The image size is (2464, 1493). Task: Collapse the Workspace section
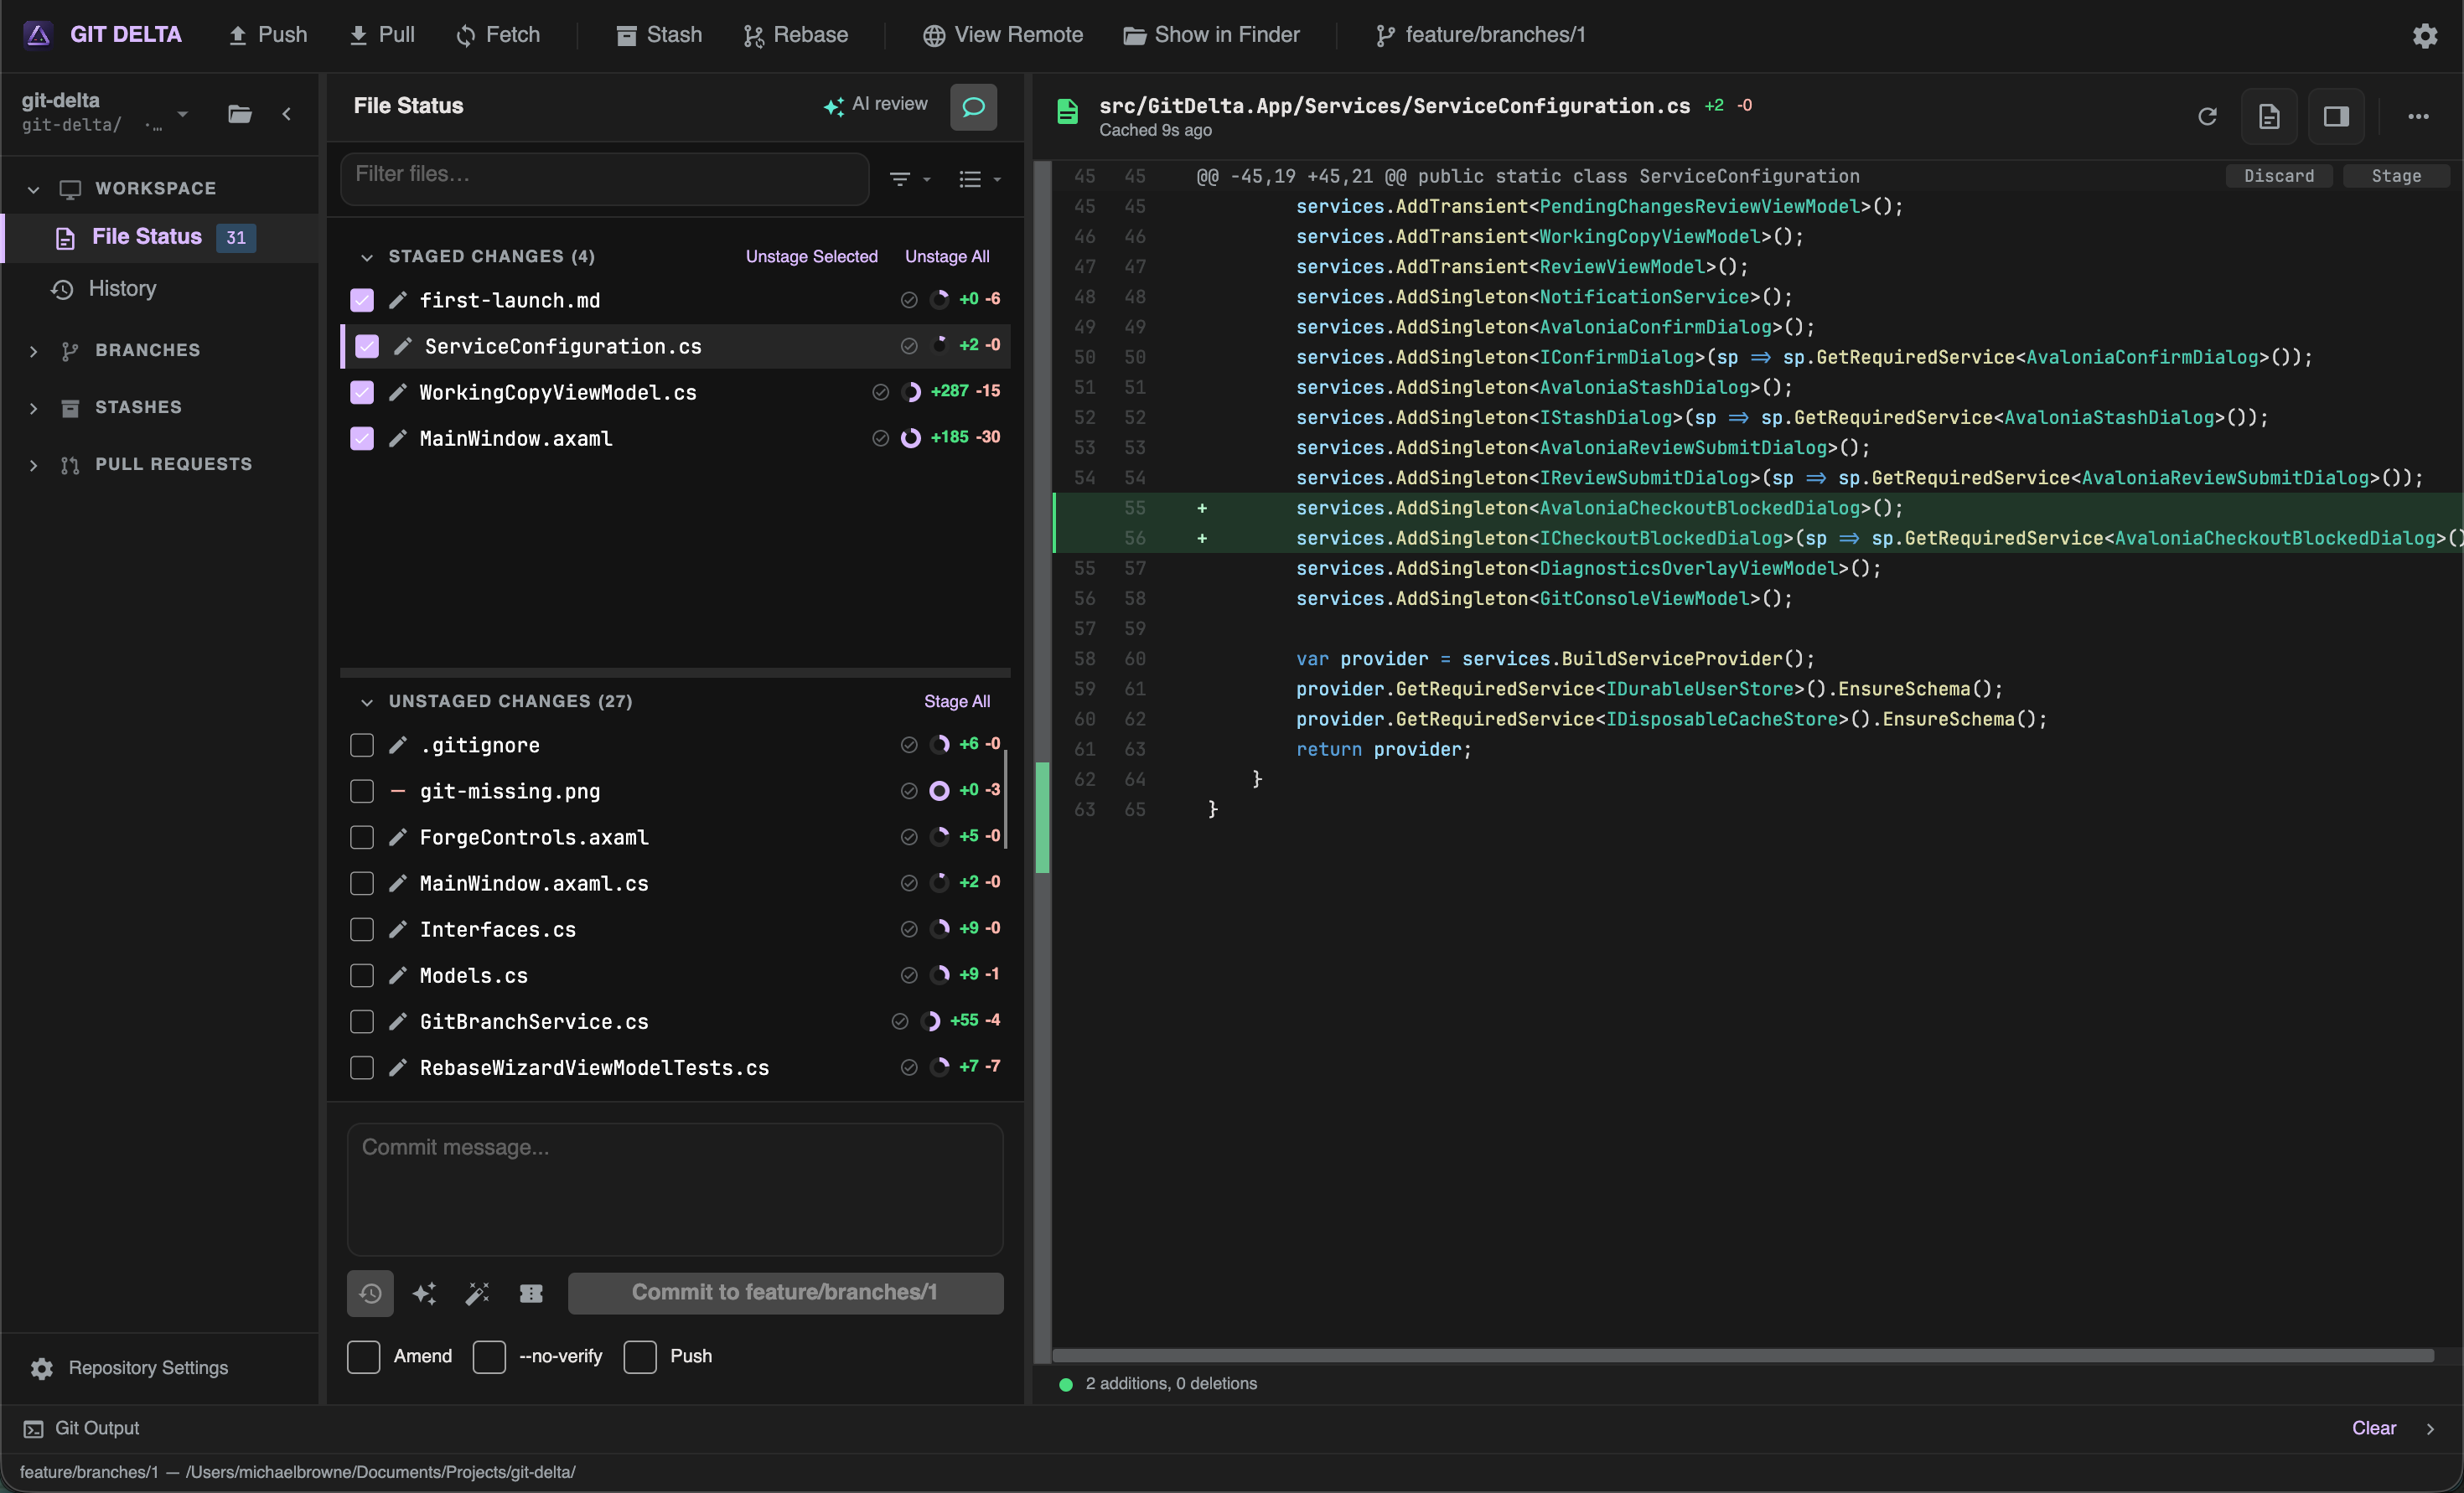[33, 189]
